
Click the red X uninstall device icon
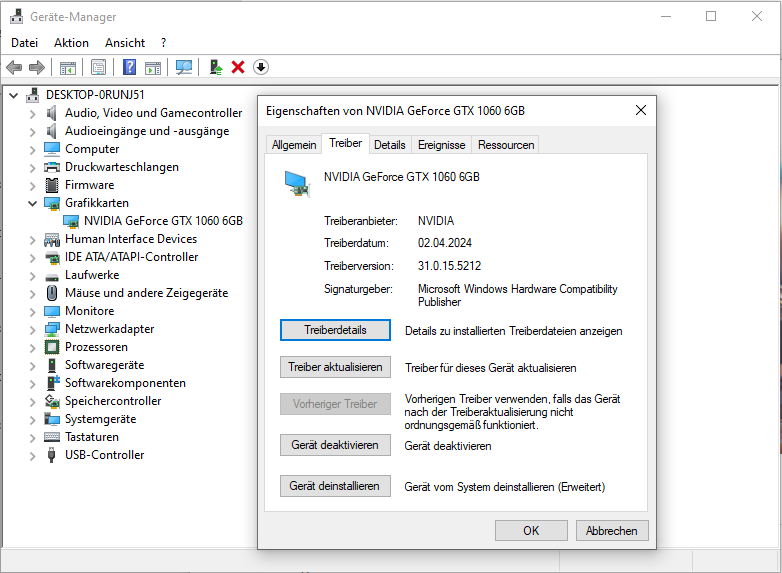pyautogui.click(x=238, y=67)
